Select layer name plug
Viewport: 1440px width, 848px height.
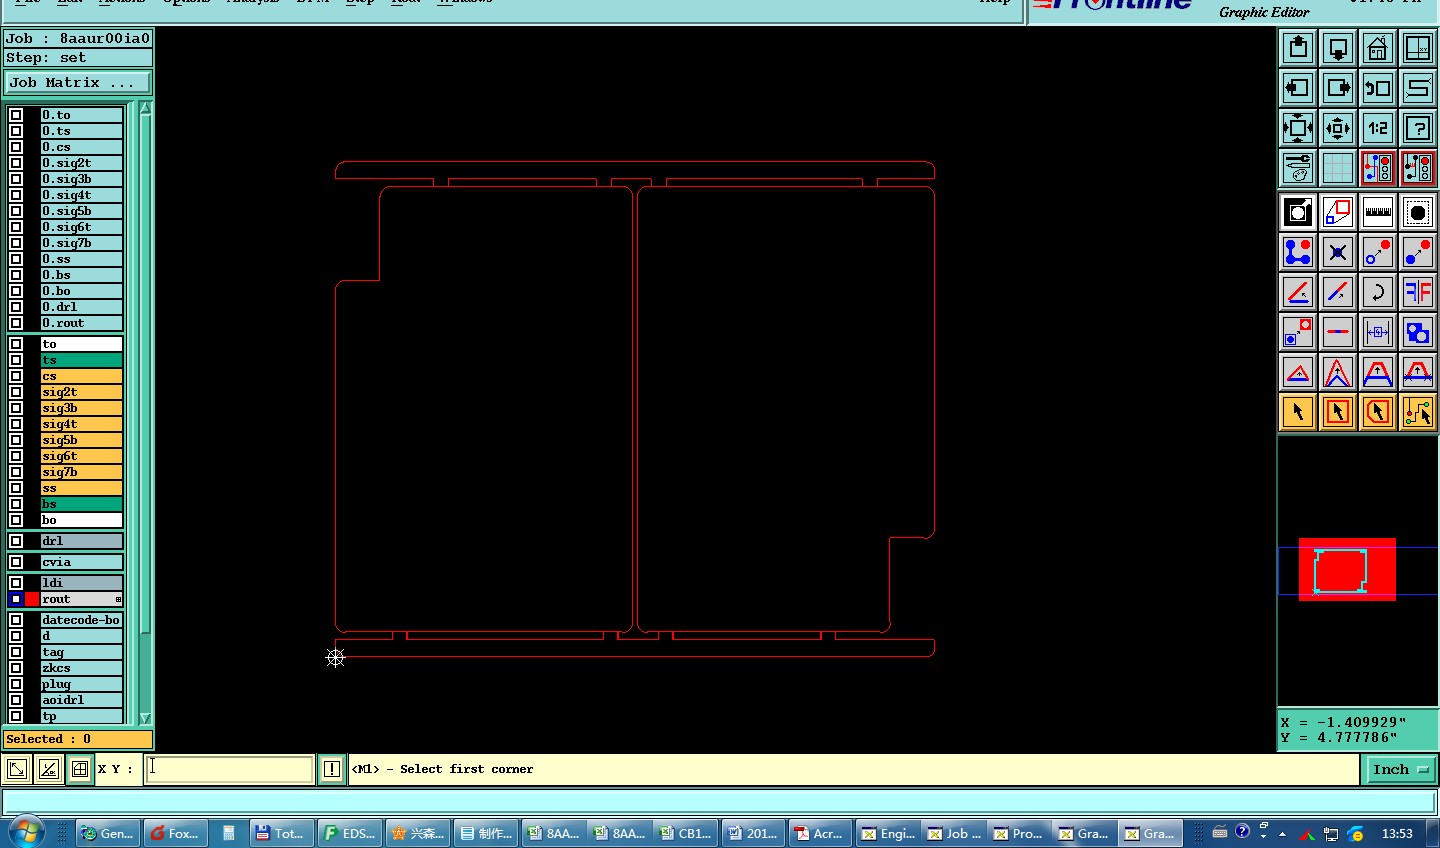(x=81, y=684)
